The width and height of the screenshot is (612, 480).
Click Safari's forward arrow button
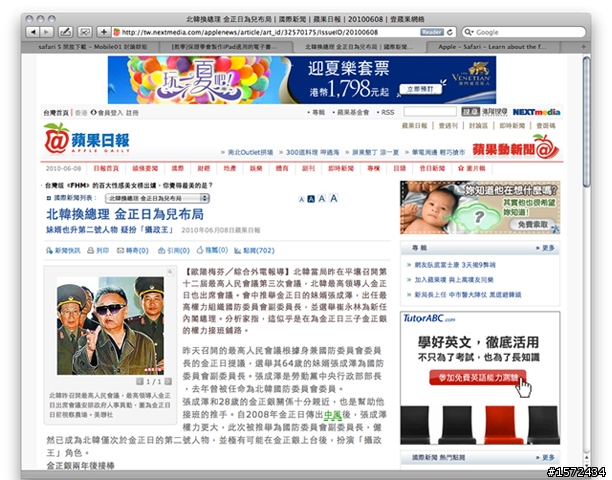point(46,32)
